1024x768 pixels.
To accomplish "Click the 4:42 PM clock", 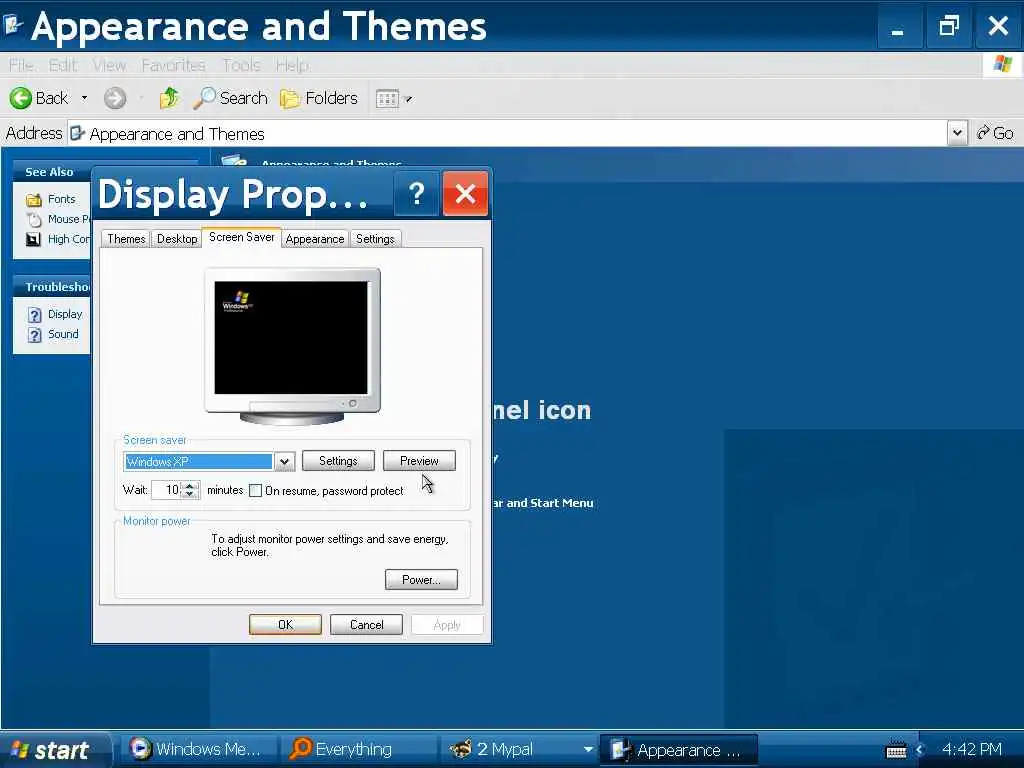I will tap(972, 749).
